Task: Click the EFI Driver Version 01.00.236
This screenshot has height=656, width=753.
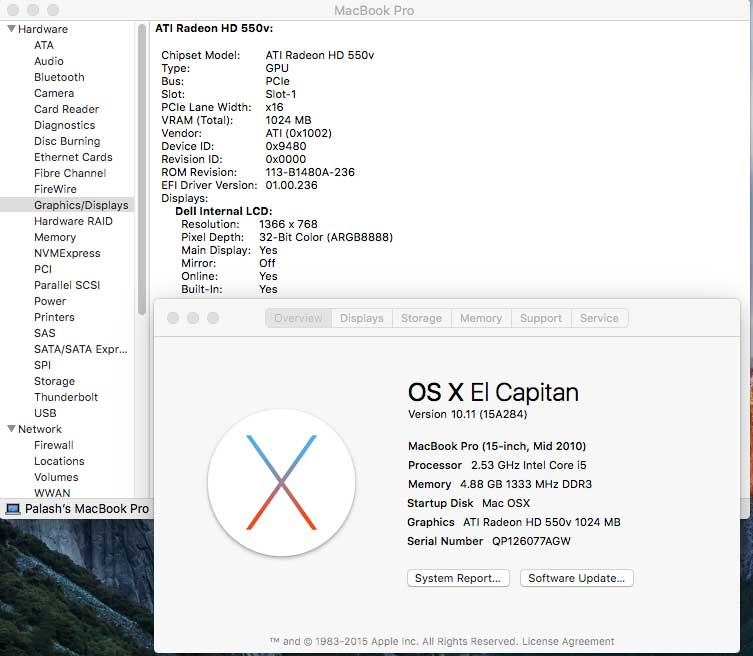Action: click(x=291, y=185)
